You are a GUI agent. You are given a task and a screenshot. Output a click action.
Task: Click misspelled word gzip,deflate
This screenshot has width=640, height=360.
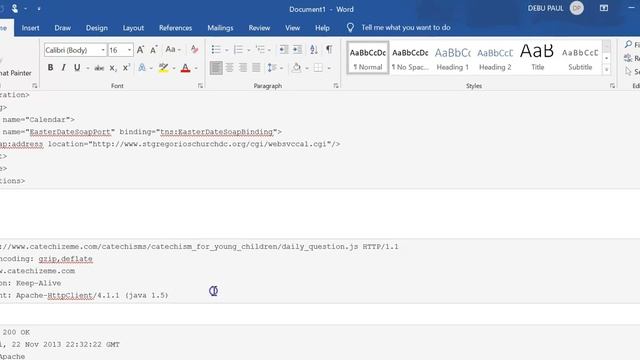tap(65, 259)
